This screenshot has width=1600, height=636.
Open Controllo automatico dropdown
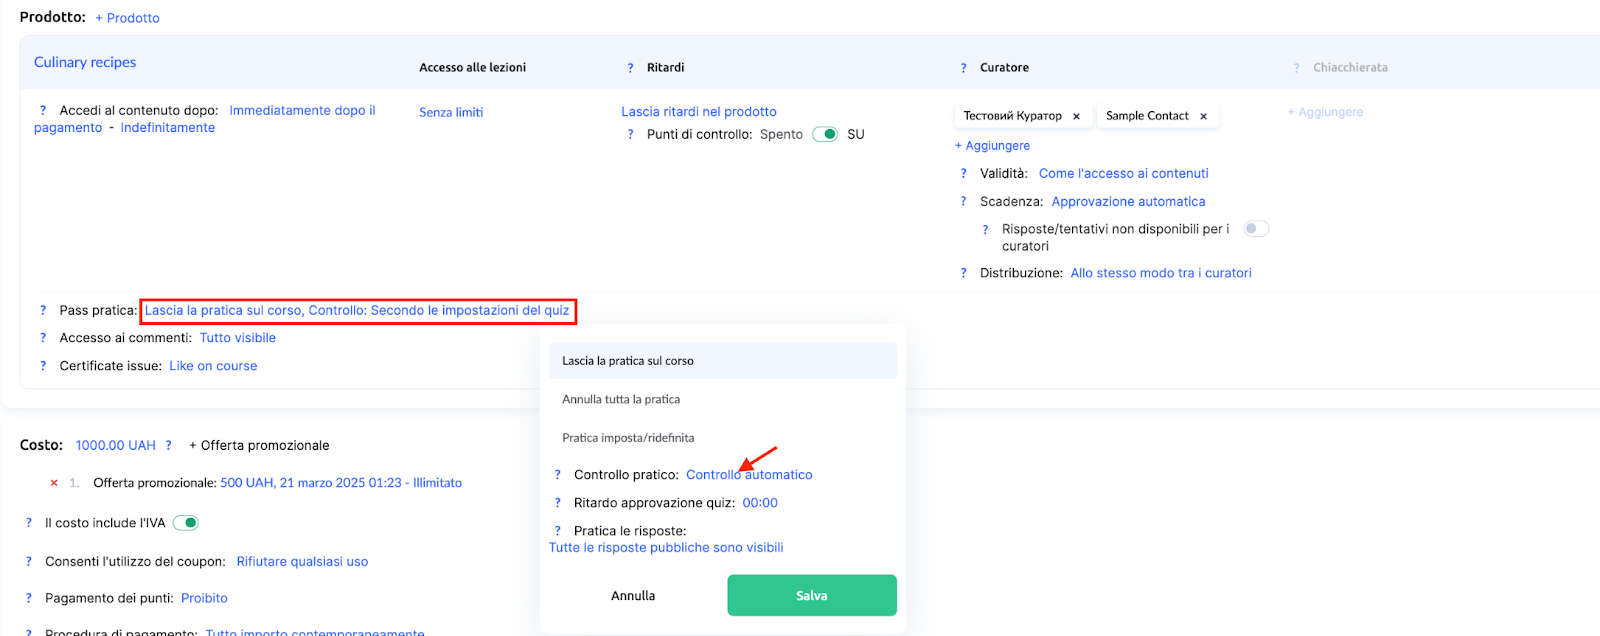coord(749,475)
